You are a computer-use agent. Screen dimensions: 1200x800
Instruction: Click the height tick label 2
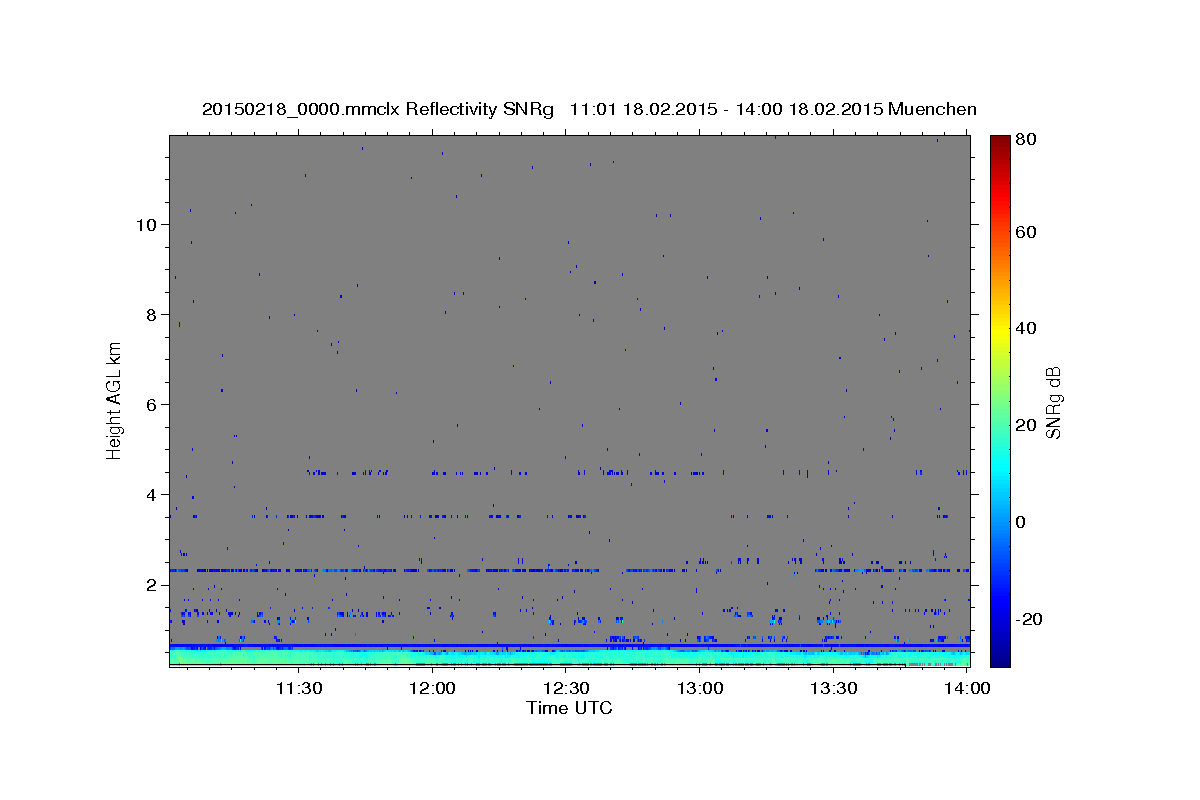151,584
